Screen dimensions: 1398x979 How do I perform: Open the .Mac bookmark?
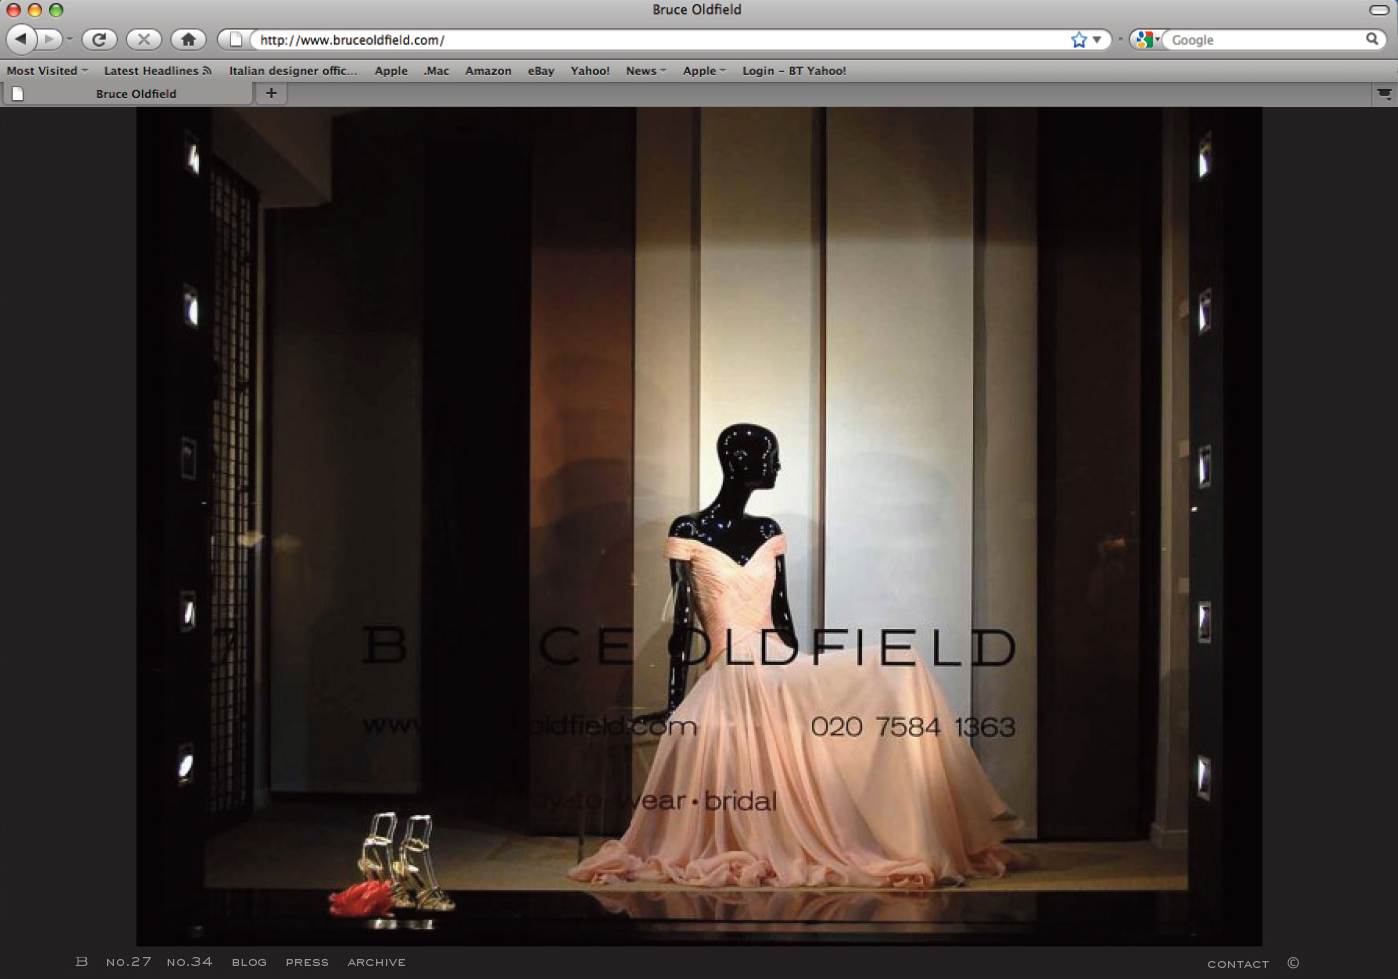tap(436, 71)
